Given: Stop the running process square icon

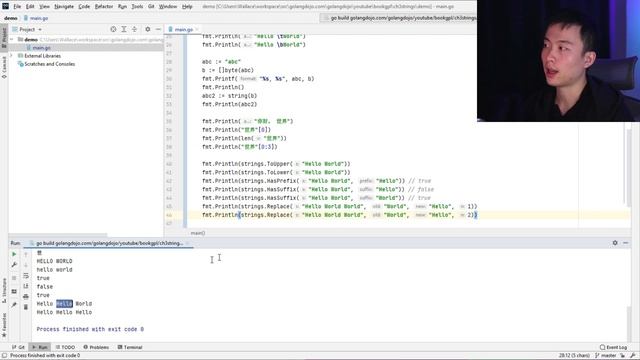Looking at the screenshot, I should pos(14,278).
